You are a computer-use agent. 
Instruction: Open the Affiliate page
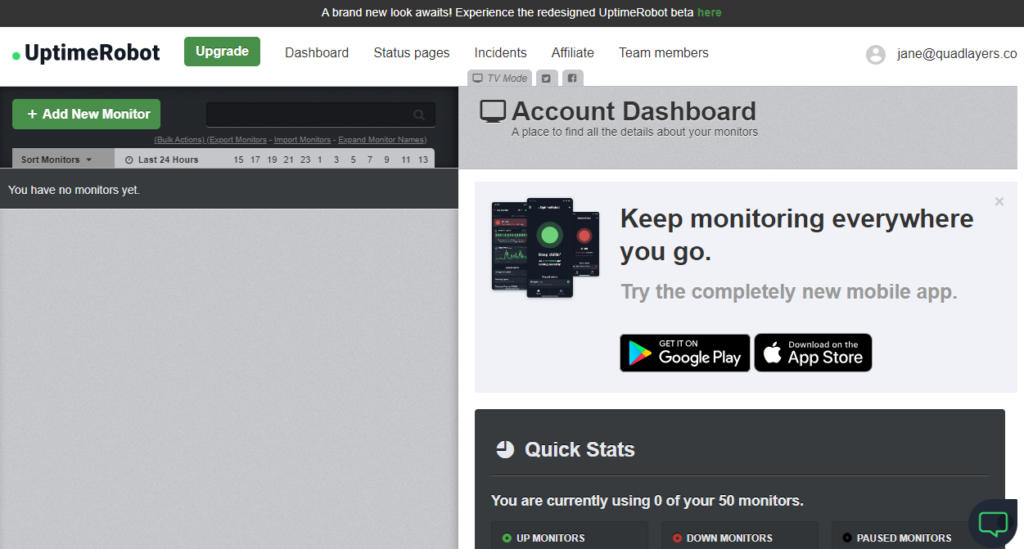tap(573, 53)
